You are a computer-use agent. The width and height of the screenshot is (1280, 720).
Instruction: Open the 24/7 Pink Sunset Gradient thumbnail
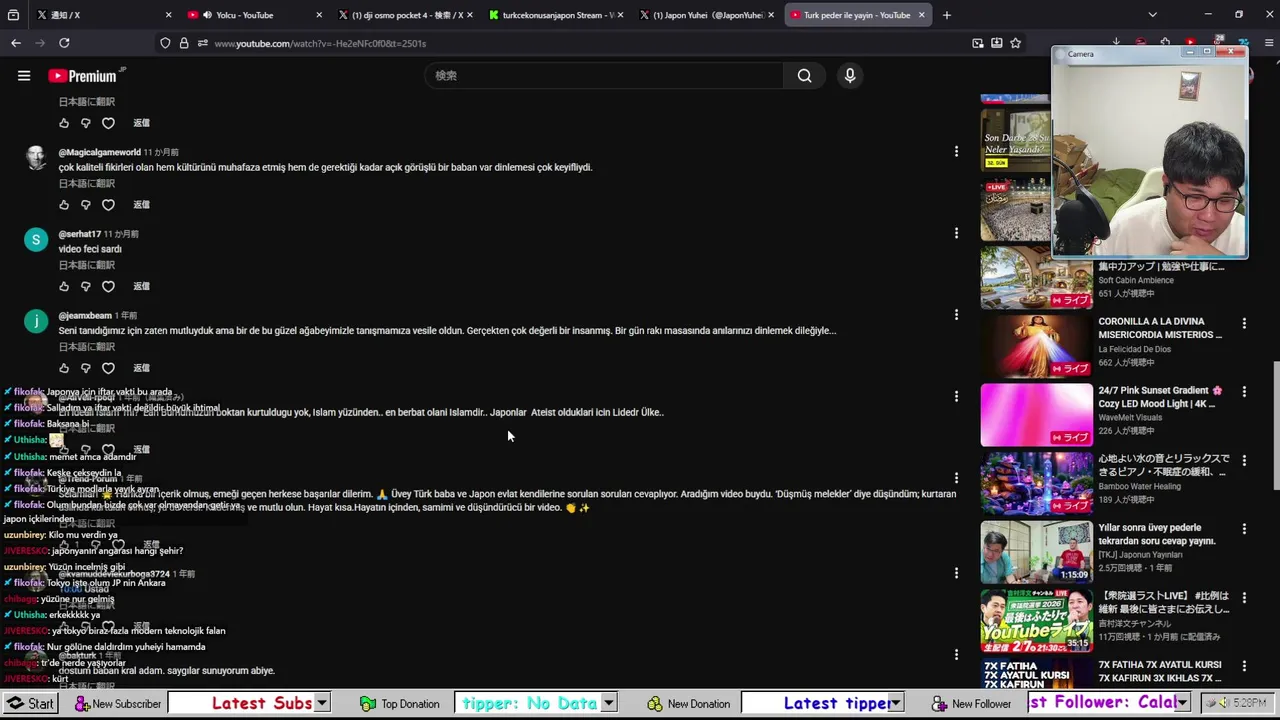(1036, 415)
